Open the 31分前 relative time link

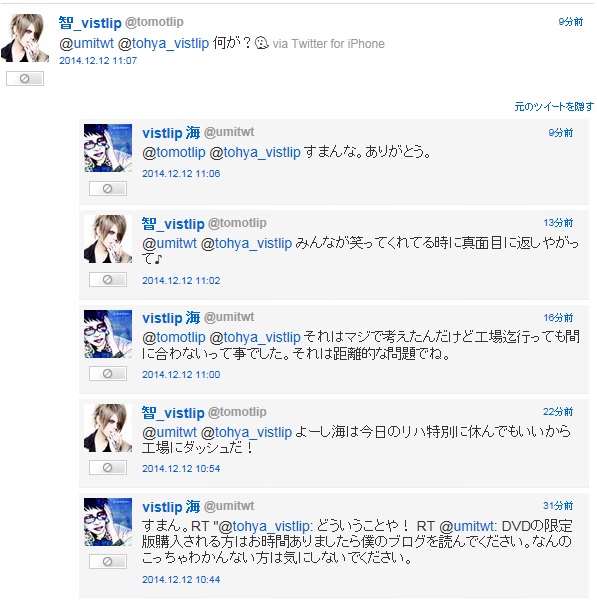pyautogui.click(x=558, y=506)
